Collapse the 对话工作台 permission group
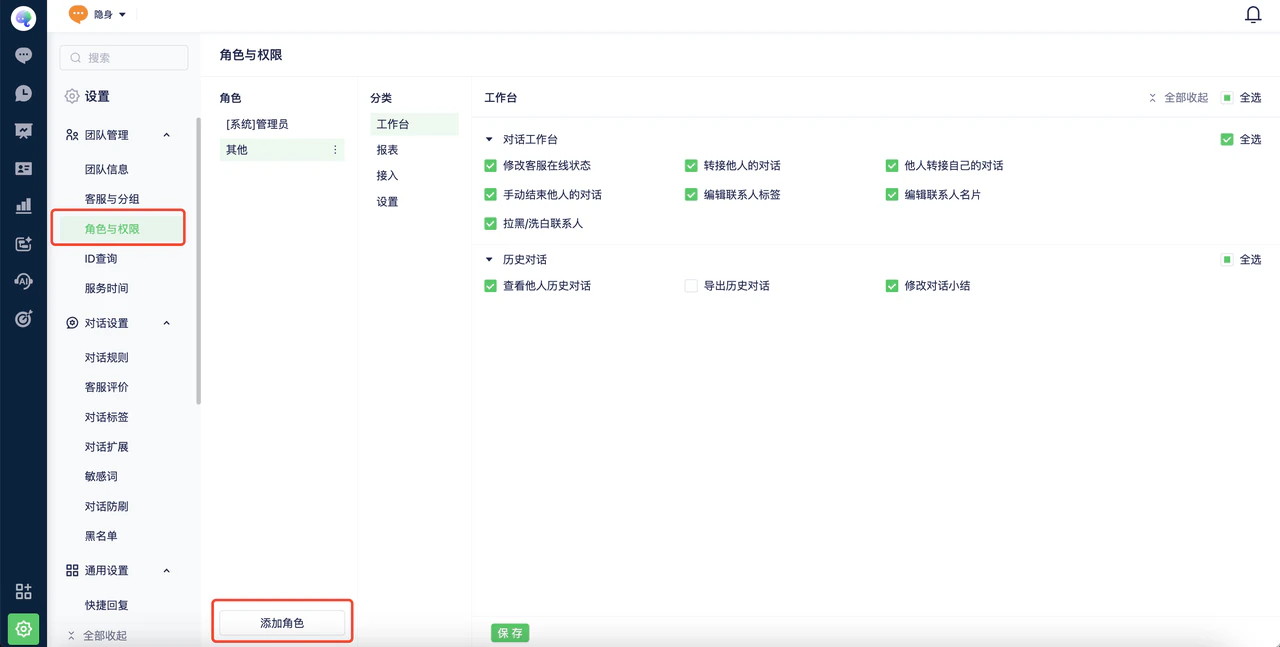 pyautogui.click(x=489, y=140)
